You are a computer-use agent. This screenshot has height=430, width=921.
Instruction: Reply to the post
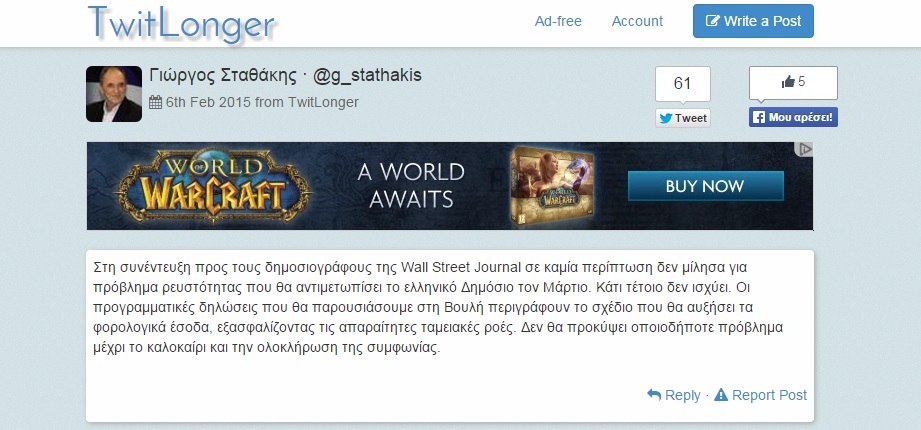(674, 395)
